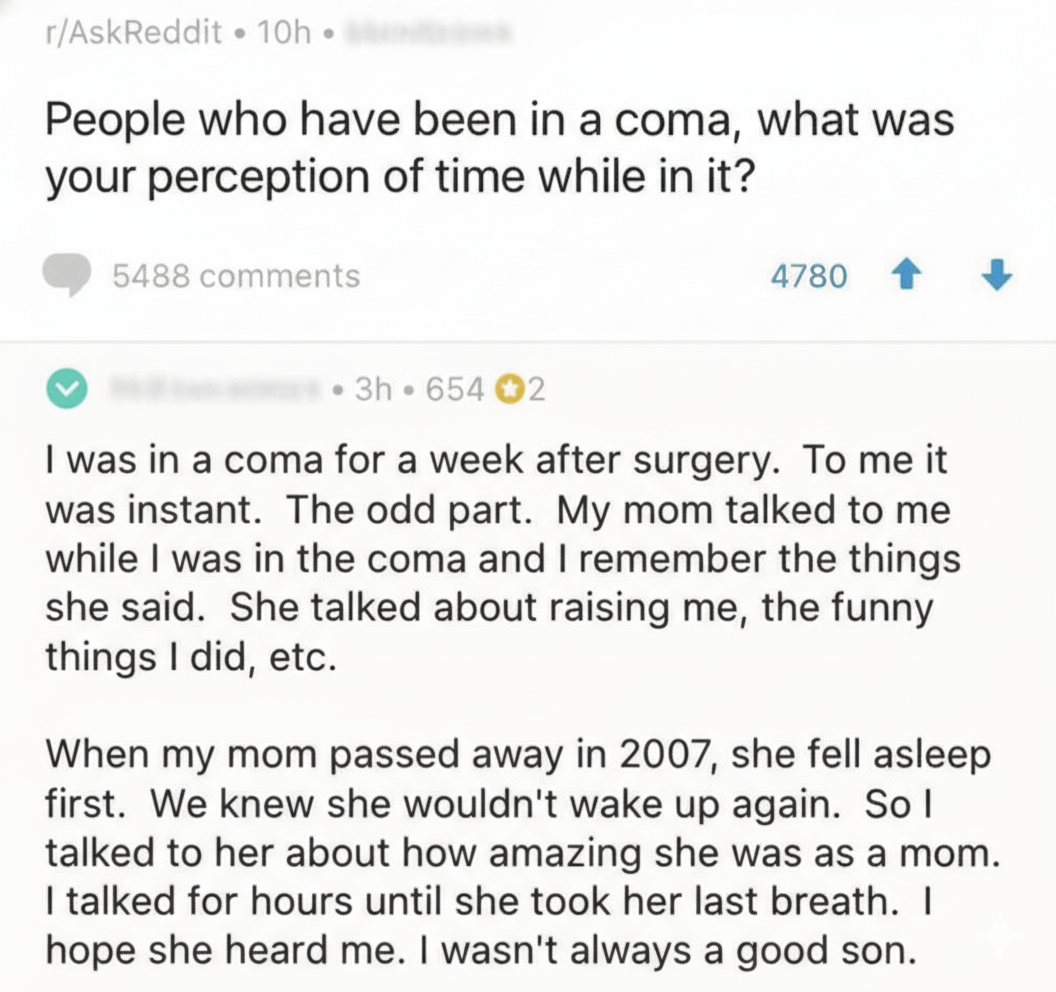Downvote the coma perception post
The image size is (1056, 992).
click(x=996, y=274)
